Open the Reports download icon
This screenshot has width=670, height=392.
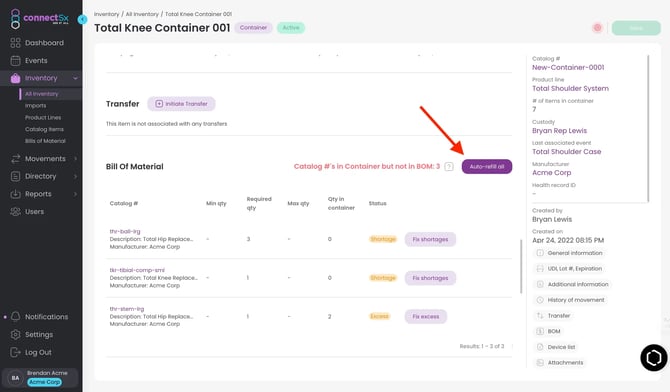click(15, 194)
